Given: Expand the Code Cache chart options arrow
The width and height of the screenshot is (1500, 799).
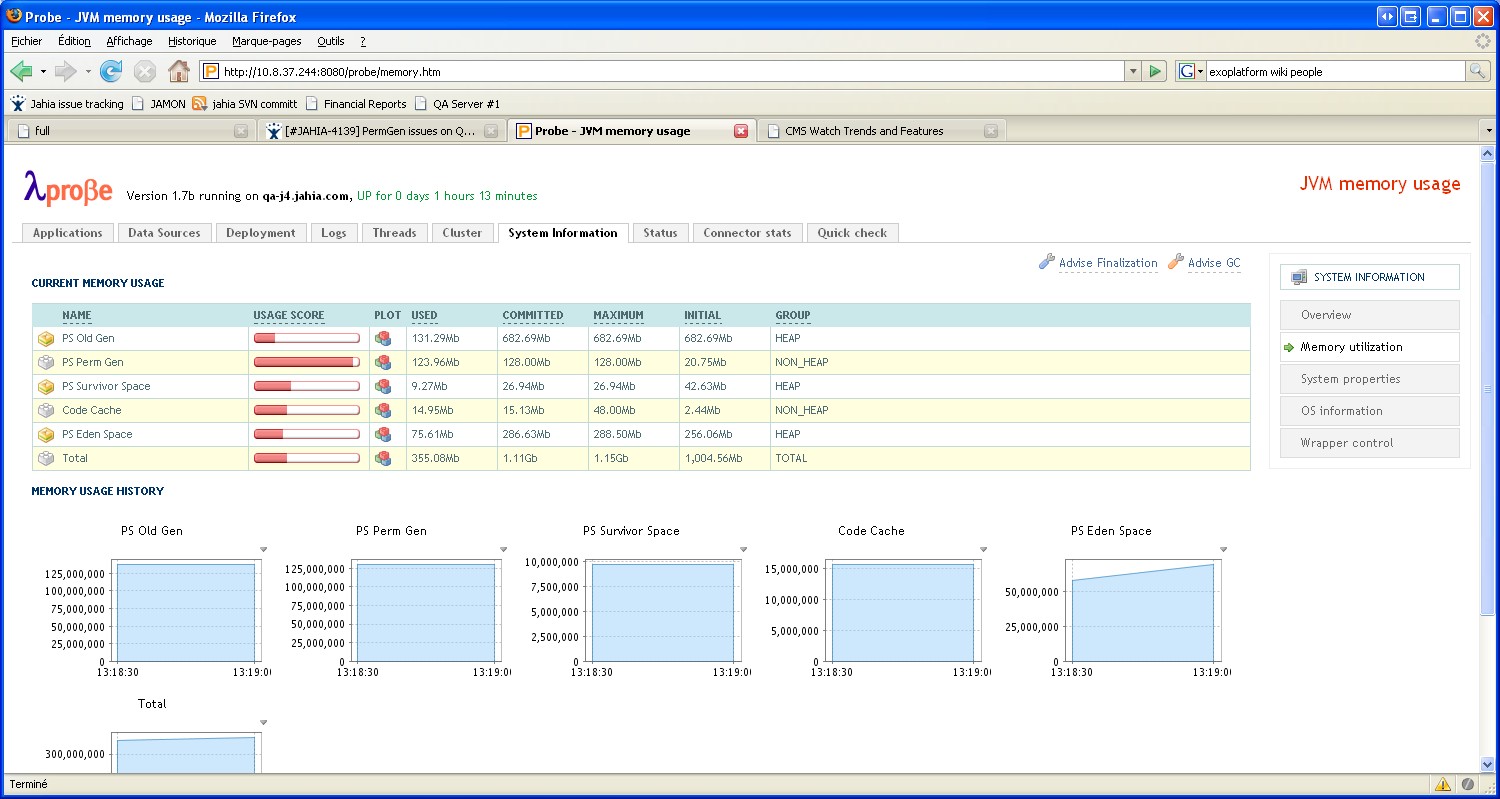Looking at the screenshot, I should 983,549.
